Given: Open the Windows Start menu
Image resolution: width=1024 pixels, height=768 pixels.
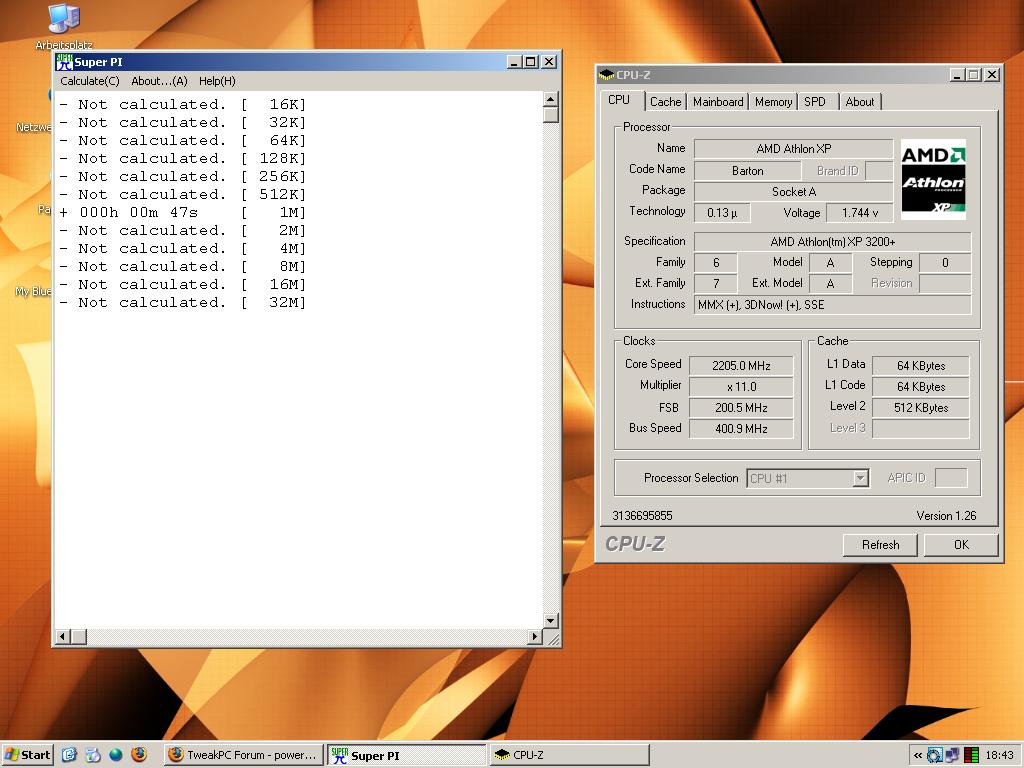Looking at the screenshot, I should 27,755.
